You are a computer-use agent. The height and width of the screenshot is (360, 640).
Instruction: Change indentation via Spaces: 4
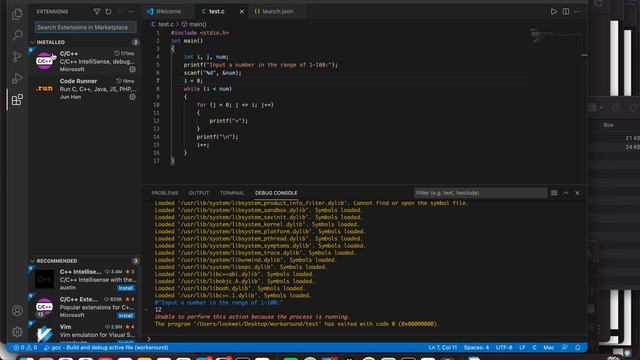[476, 347]
